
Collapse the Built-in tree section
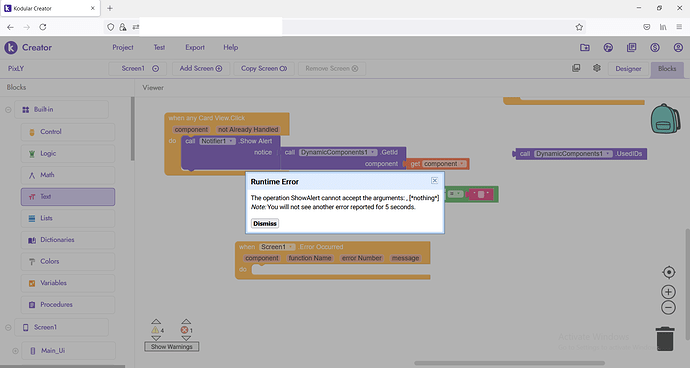coord(8,110)
